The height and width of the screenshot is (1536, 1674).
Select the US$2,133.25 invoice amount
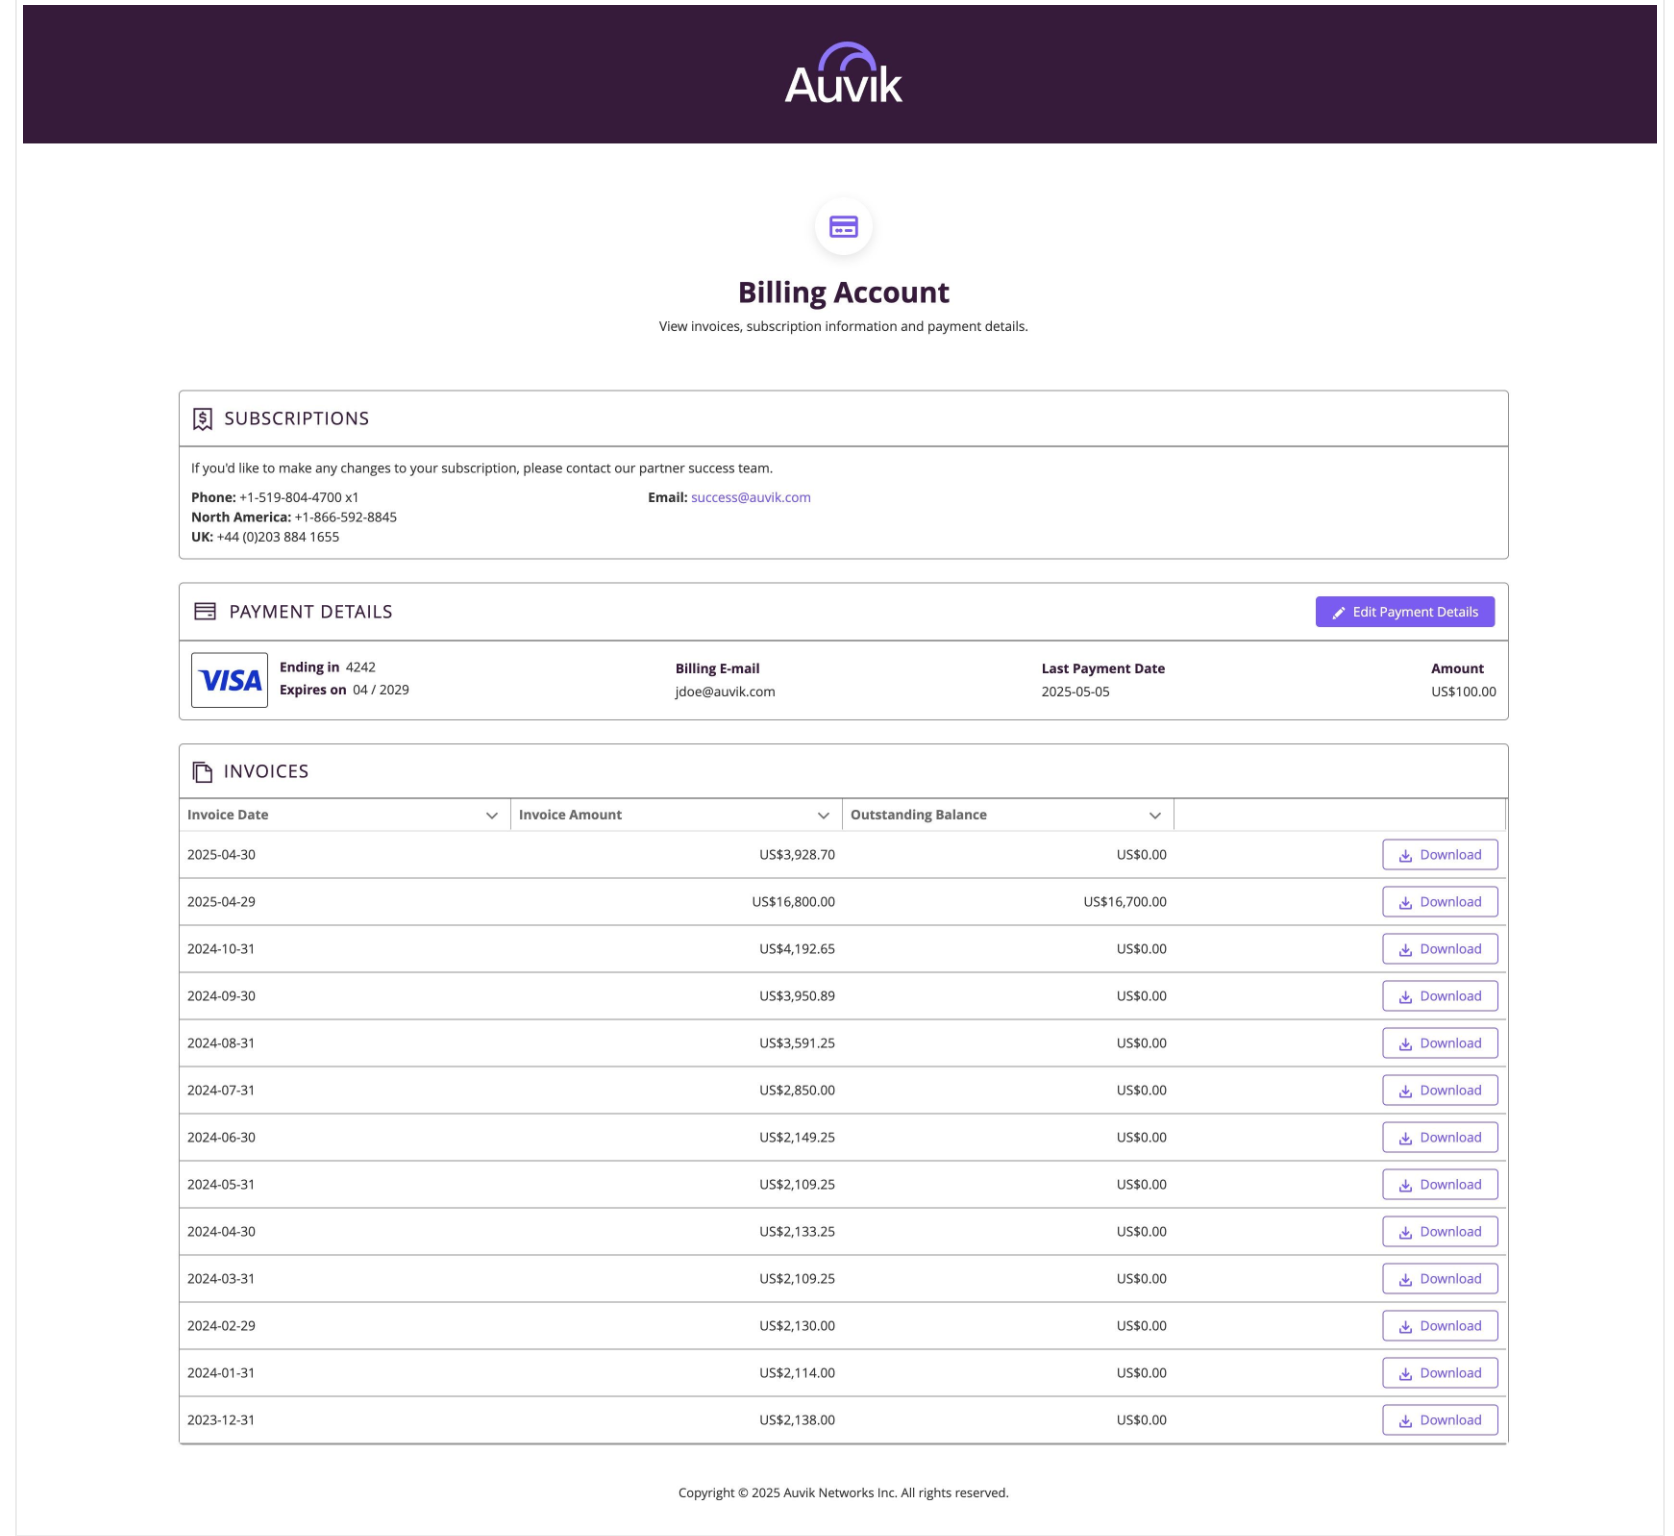click(x=797, y=1231)
